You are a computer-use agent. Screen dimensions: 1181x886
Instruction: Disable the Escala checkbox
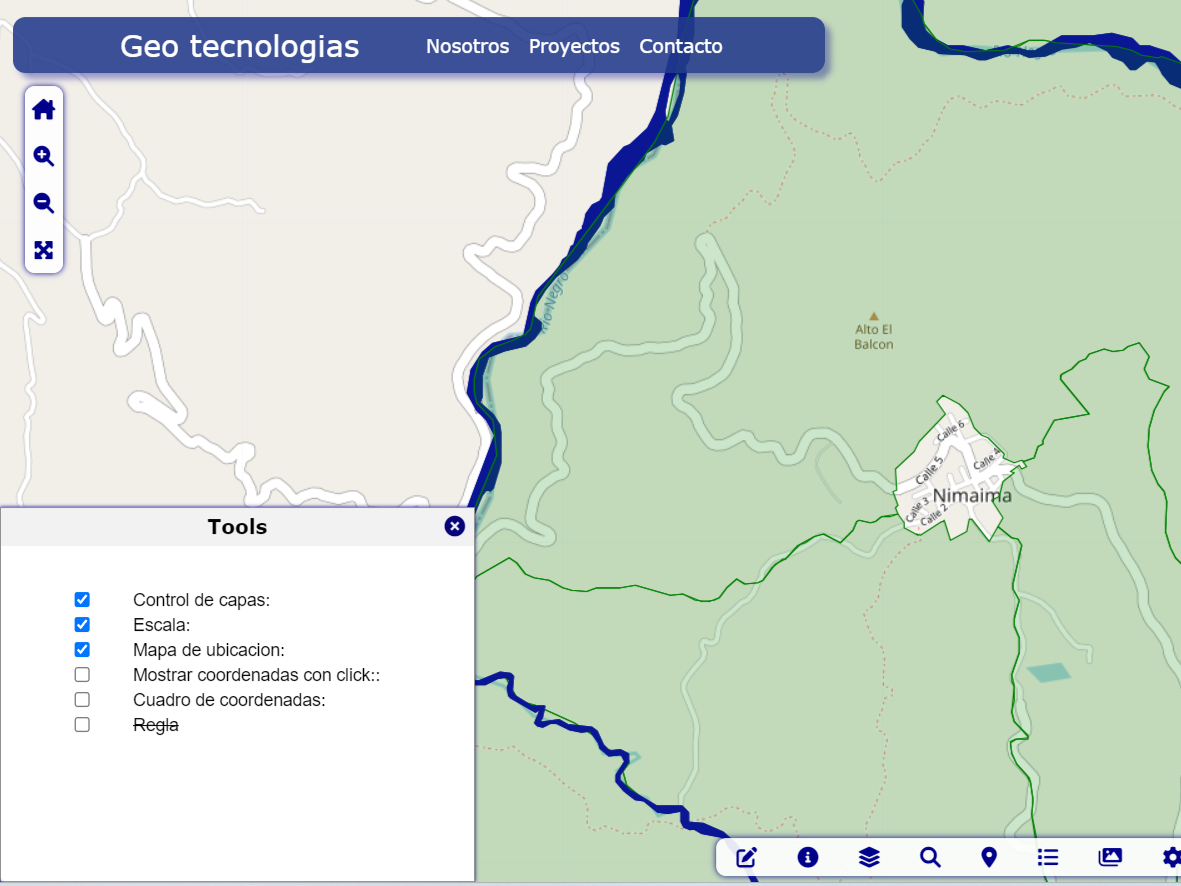(x=82, y=625)
